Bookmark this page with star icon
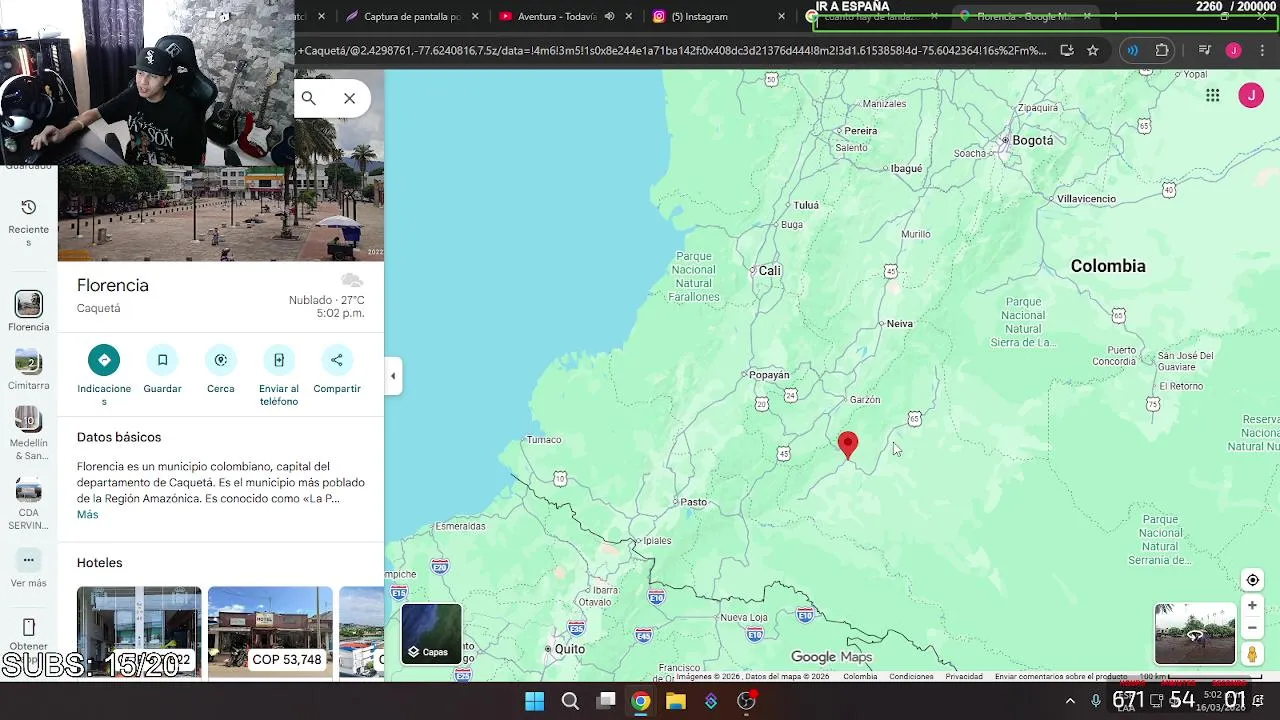Image resolution: width=1280 pixels, height=720 pixels. [x=1093, y=50]
